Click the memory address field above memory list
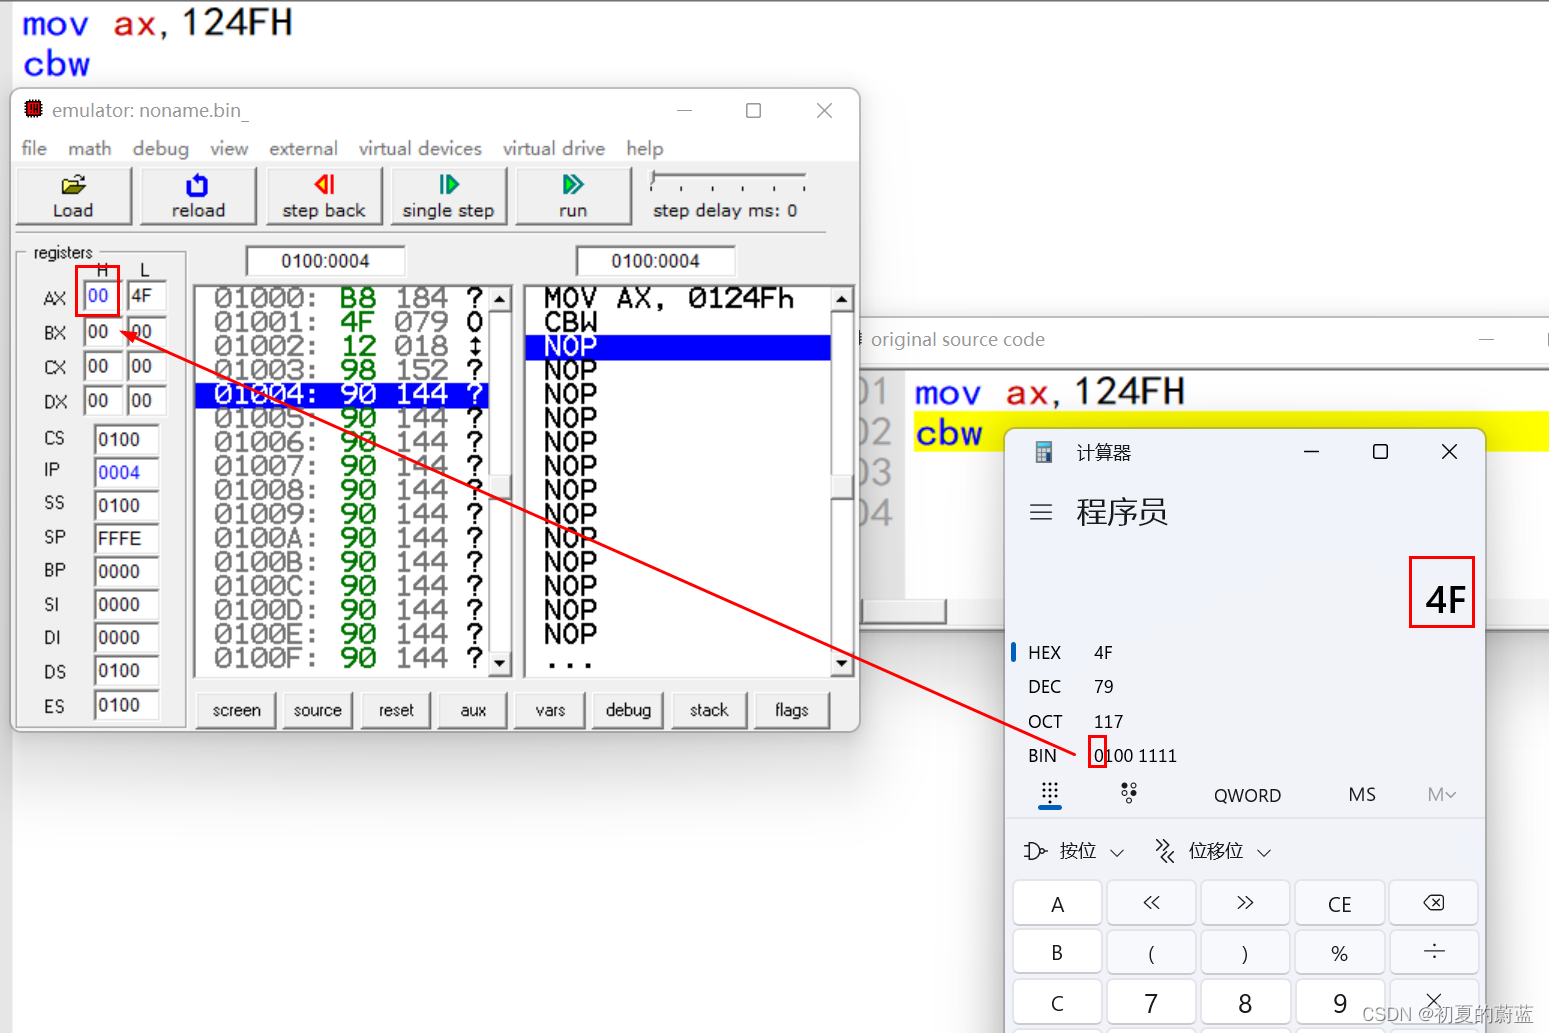The height and width of the screenshot is (1033, 1549). pyautogui.click(x=325, y=261)
